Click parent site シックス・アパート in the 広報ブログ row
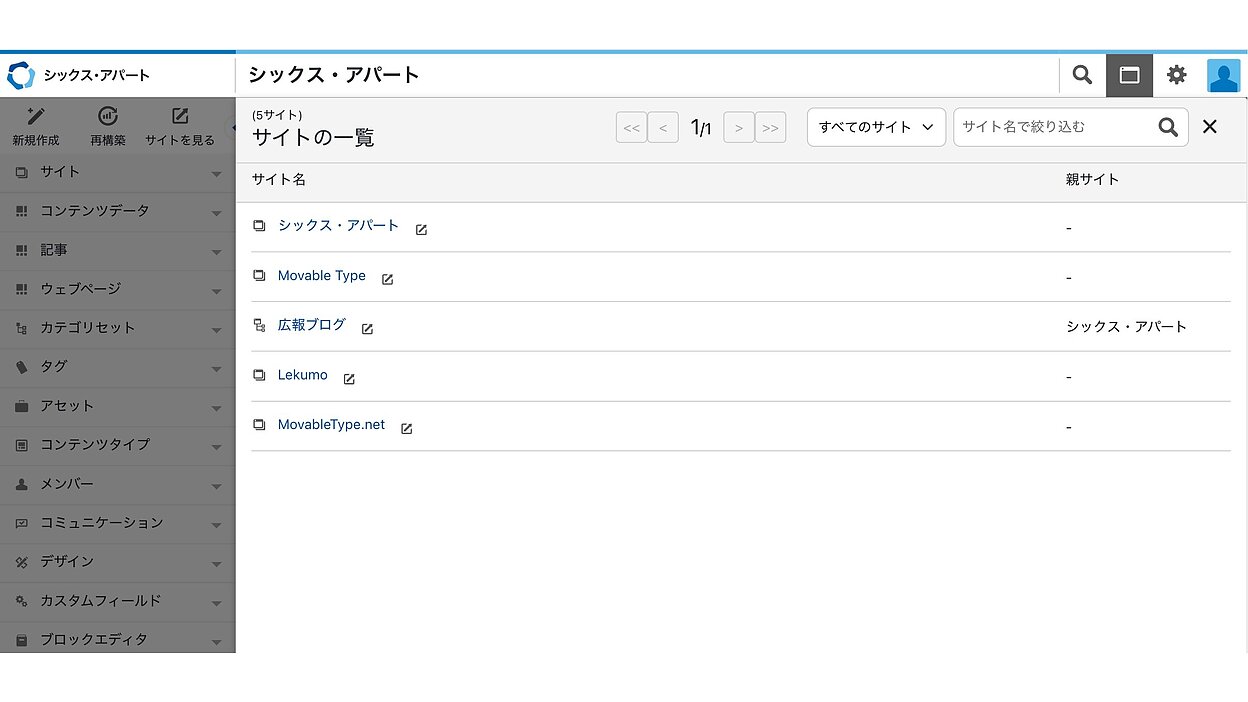The height and width of the screenshot is (702, 1248). click(x=1126, y=327)
